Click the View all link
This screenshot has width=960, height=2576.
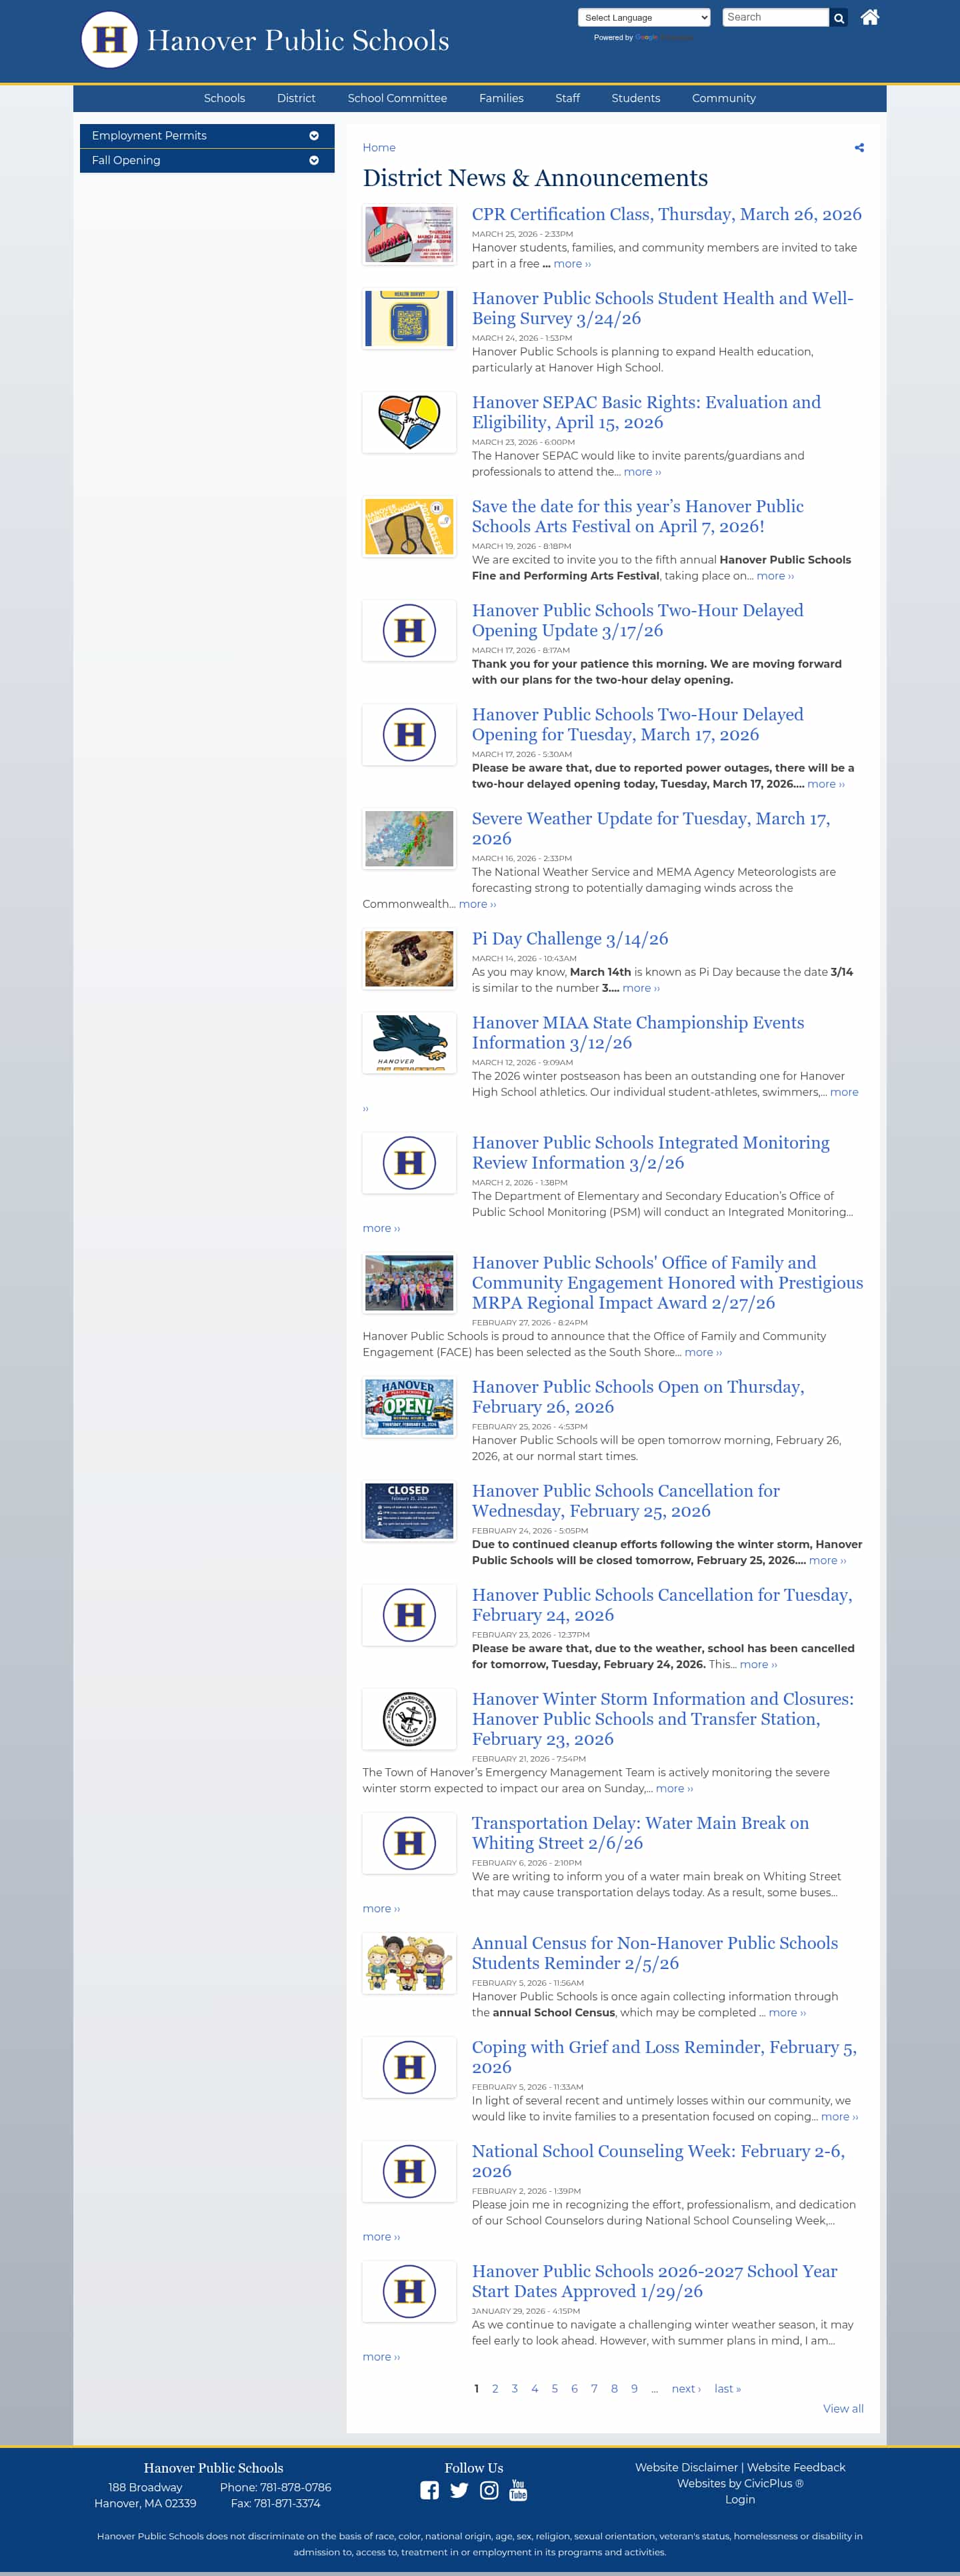pos(843,2409)
